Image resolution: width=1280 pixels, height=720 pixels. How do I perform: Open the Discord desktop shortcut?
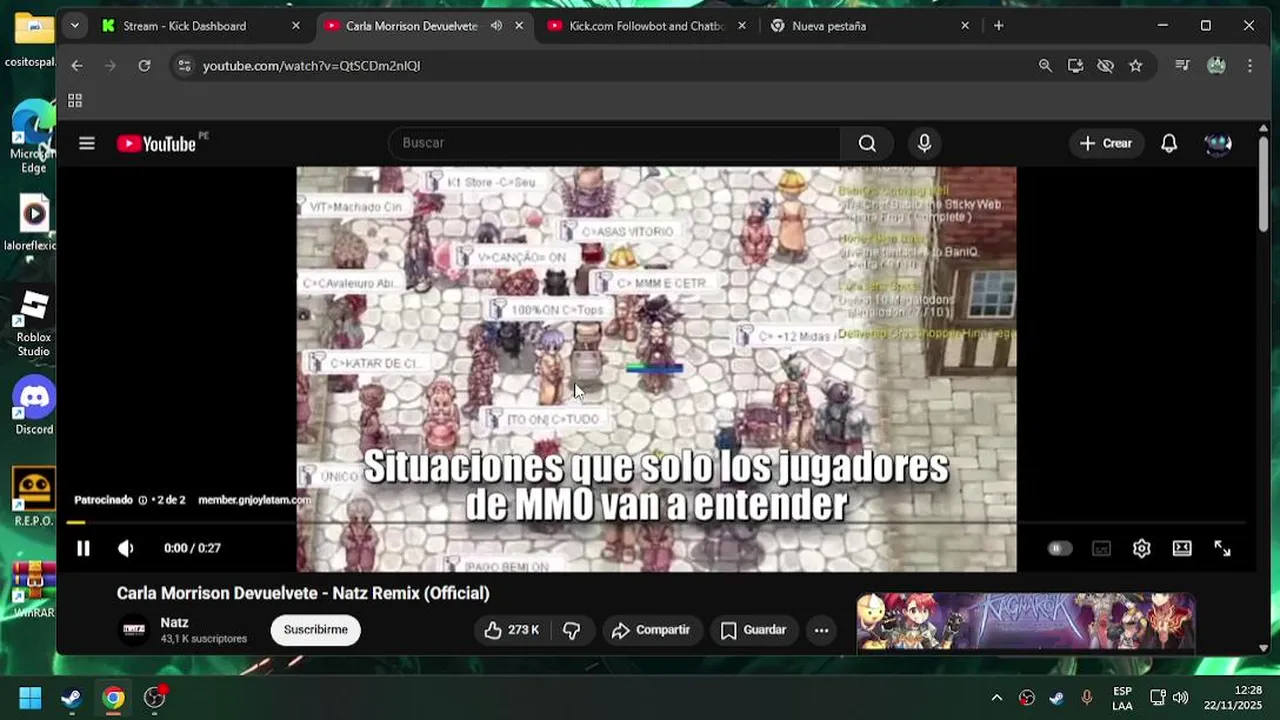[34, 405]
